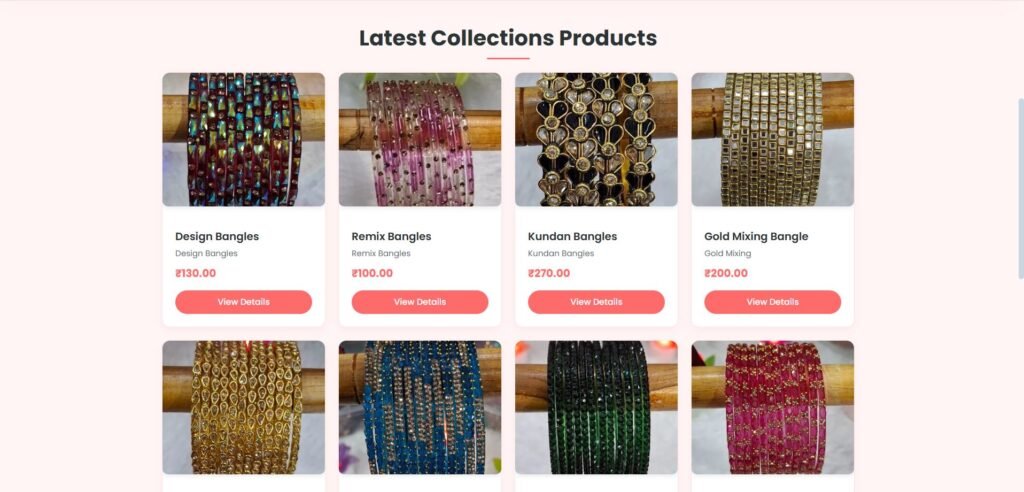Select the golden teardrop bangles photo

click(244, 407)
